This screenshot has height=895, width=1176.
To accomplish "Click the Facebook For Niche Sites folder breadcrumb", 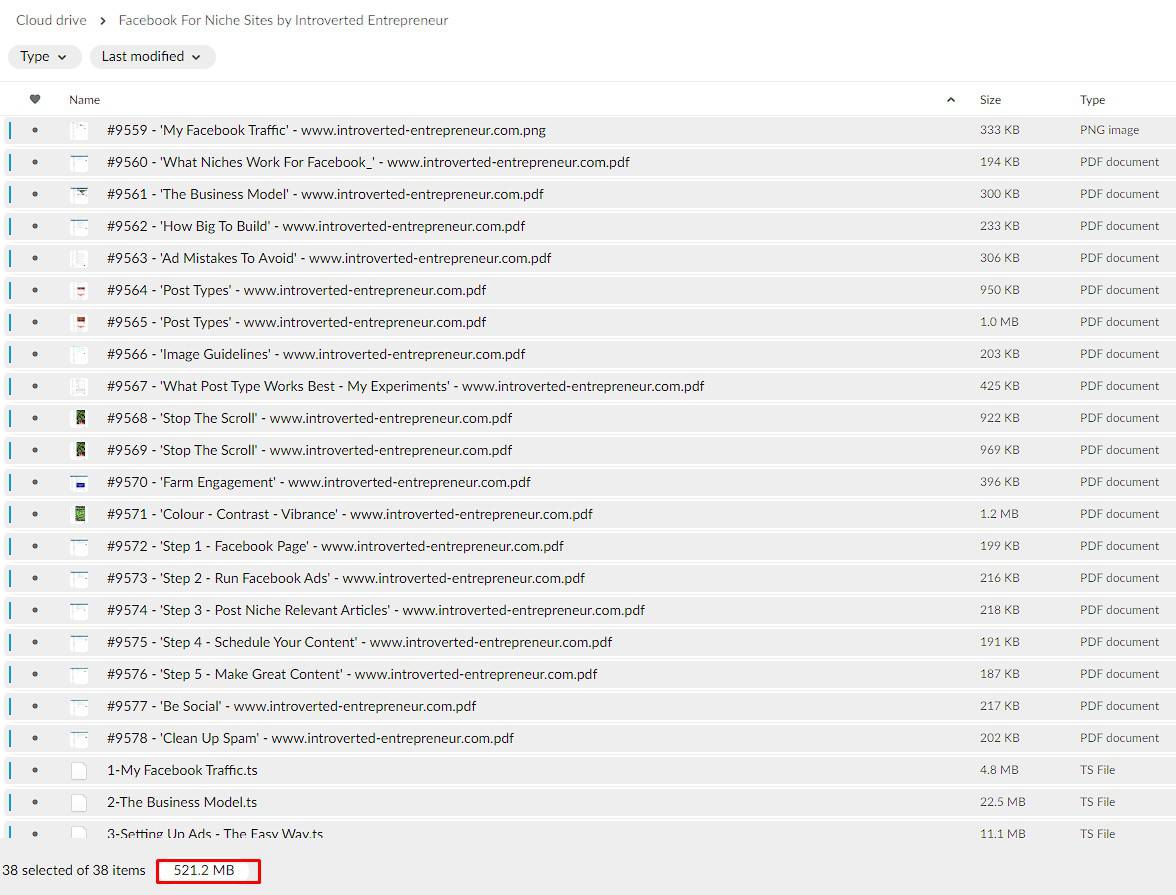I will click(284, 20).
